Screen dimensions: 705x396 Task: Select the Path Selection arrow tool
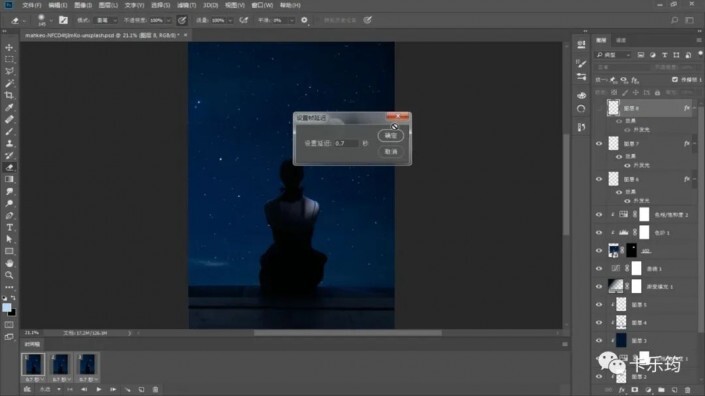9,240
